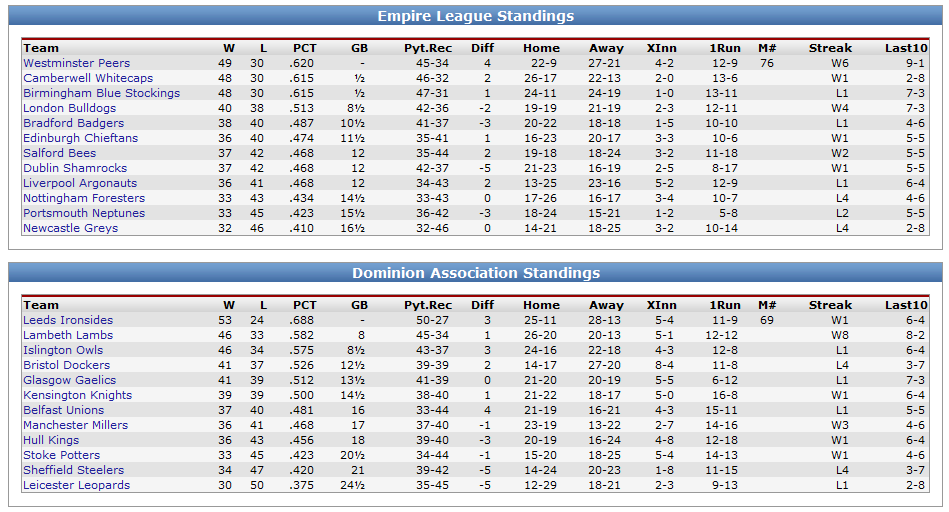Select Birmingham Blue Stockings link

102,93
